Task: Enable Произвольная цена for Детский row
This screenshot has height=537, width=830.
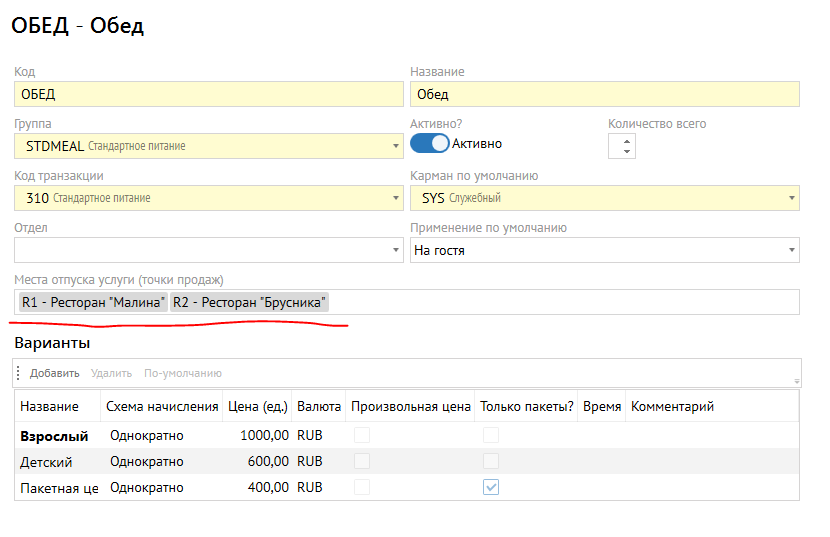Action: click(361, 462)
